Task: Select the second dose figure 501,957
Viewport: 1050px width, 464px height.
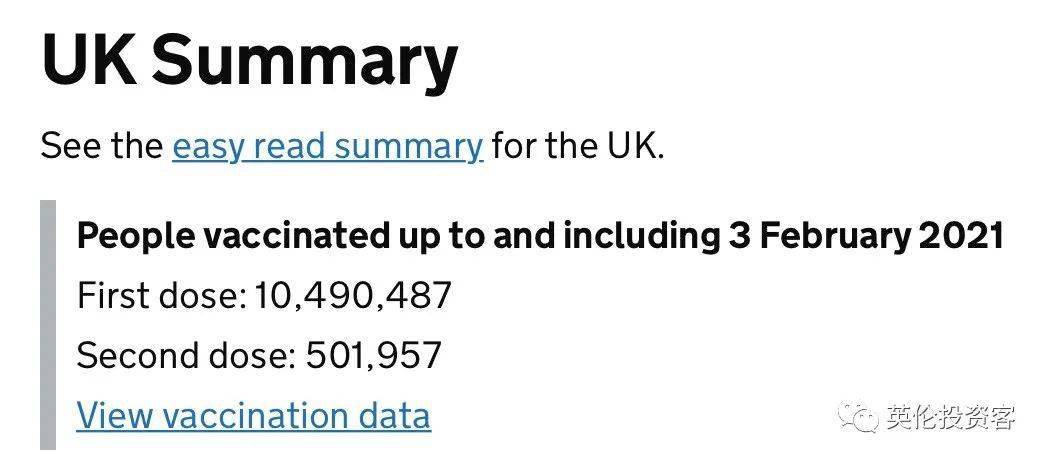Action: click(373, 356)
